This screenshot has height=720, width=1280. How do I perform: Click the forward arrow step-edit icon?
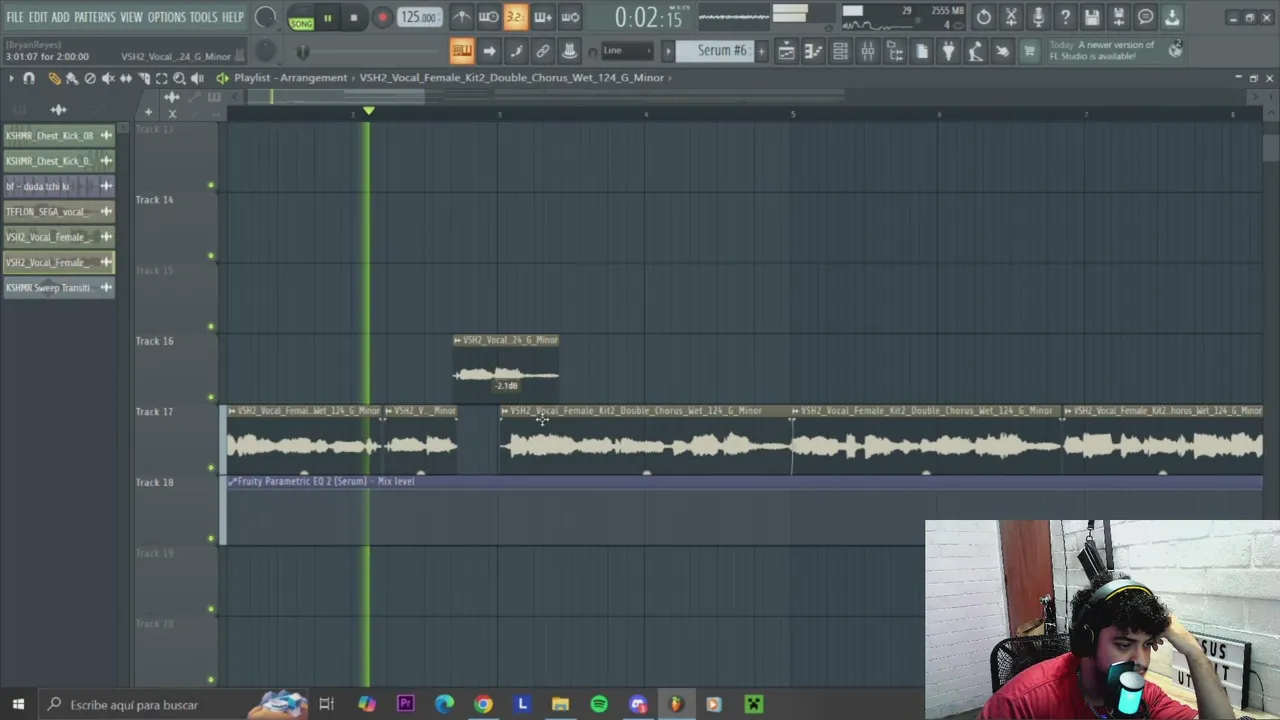488,51
